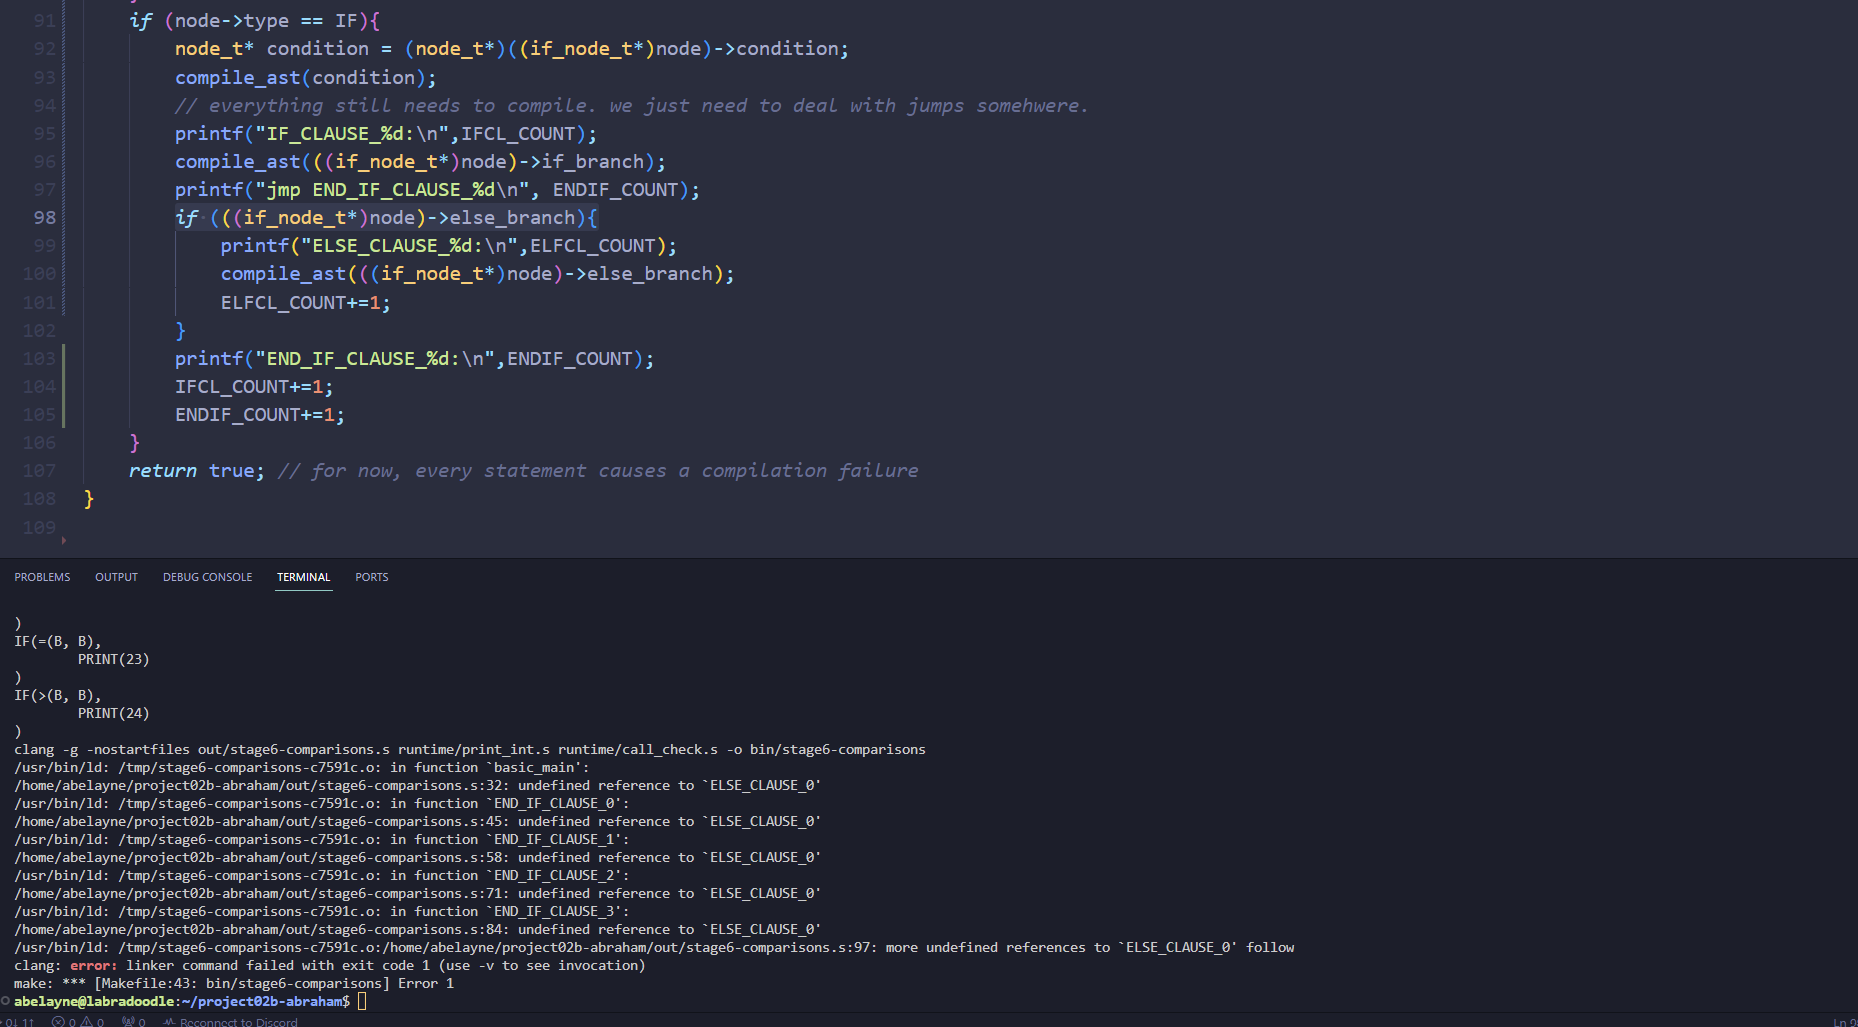Click the git sync changes indicator

(x=18, y=1021)
